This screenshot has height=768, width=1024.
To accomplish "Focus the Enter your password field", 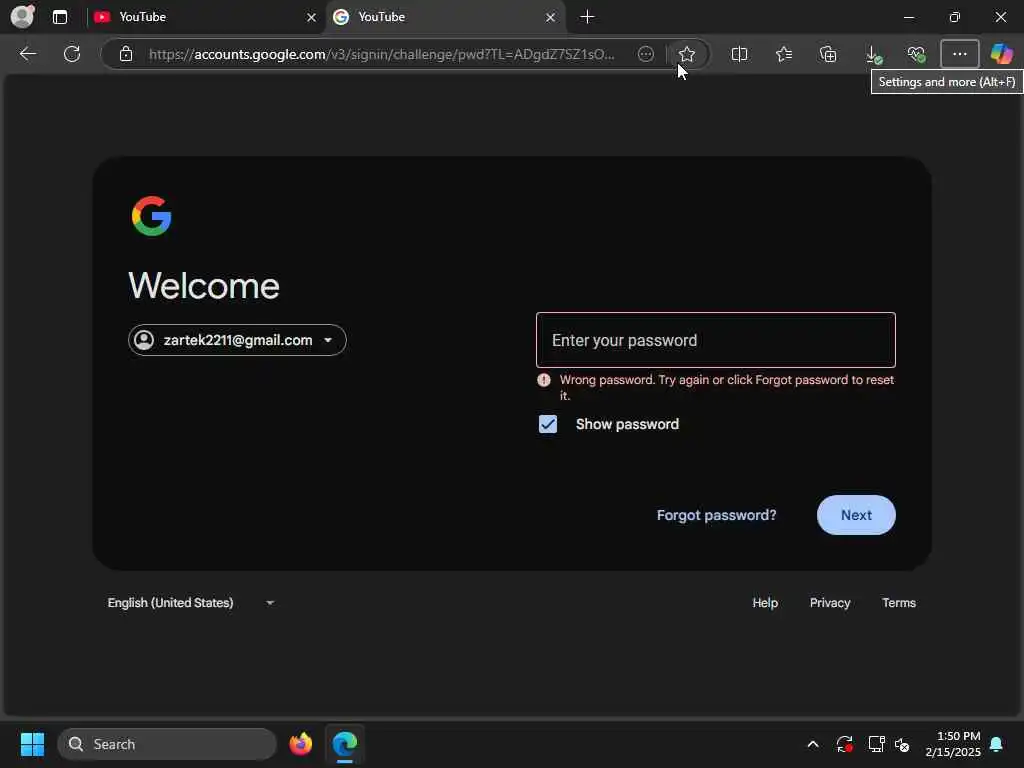I will pyautogui.click(x=716, y=340).
